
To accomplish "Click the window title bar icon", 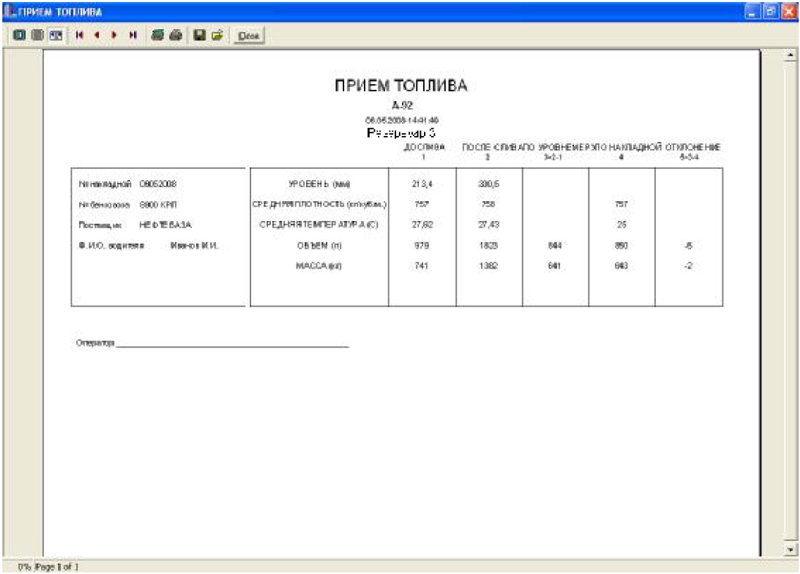I will click(x=10, y=11).
